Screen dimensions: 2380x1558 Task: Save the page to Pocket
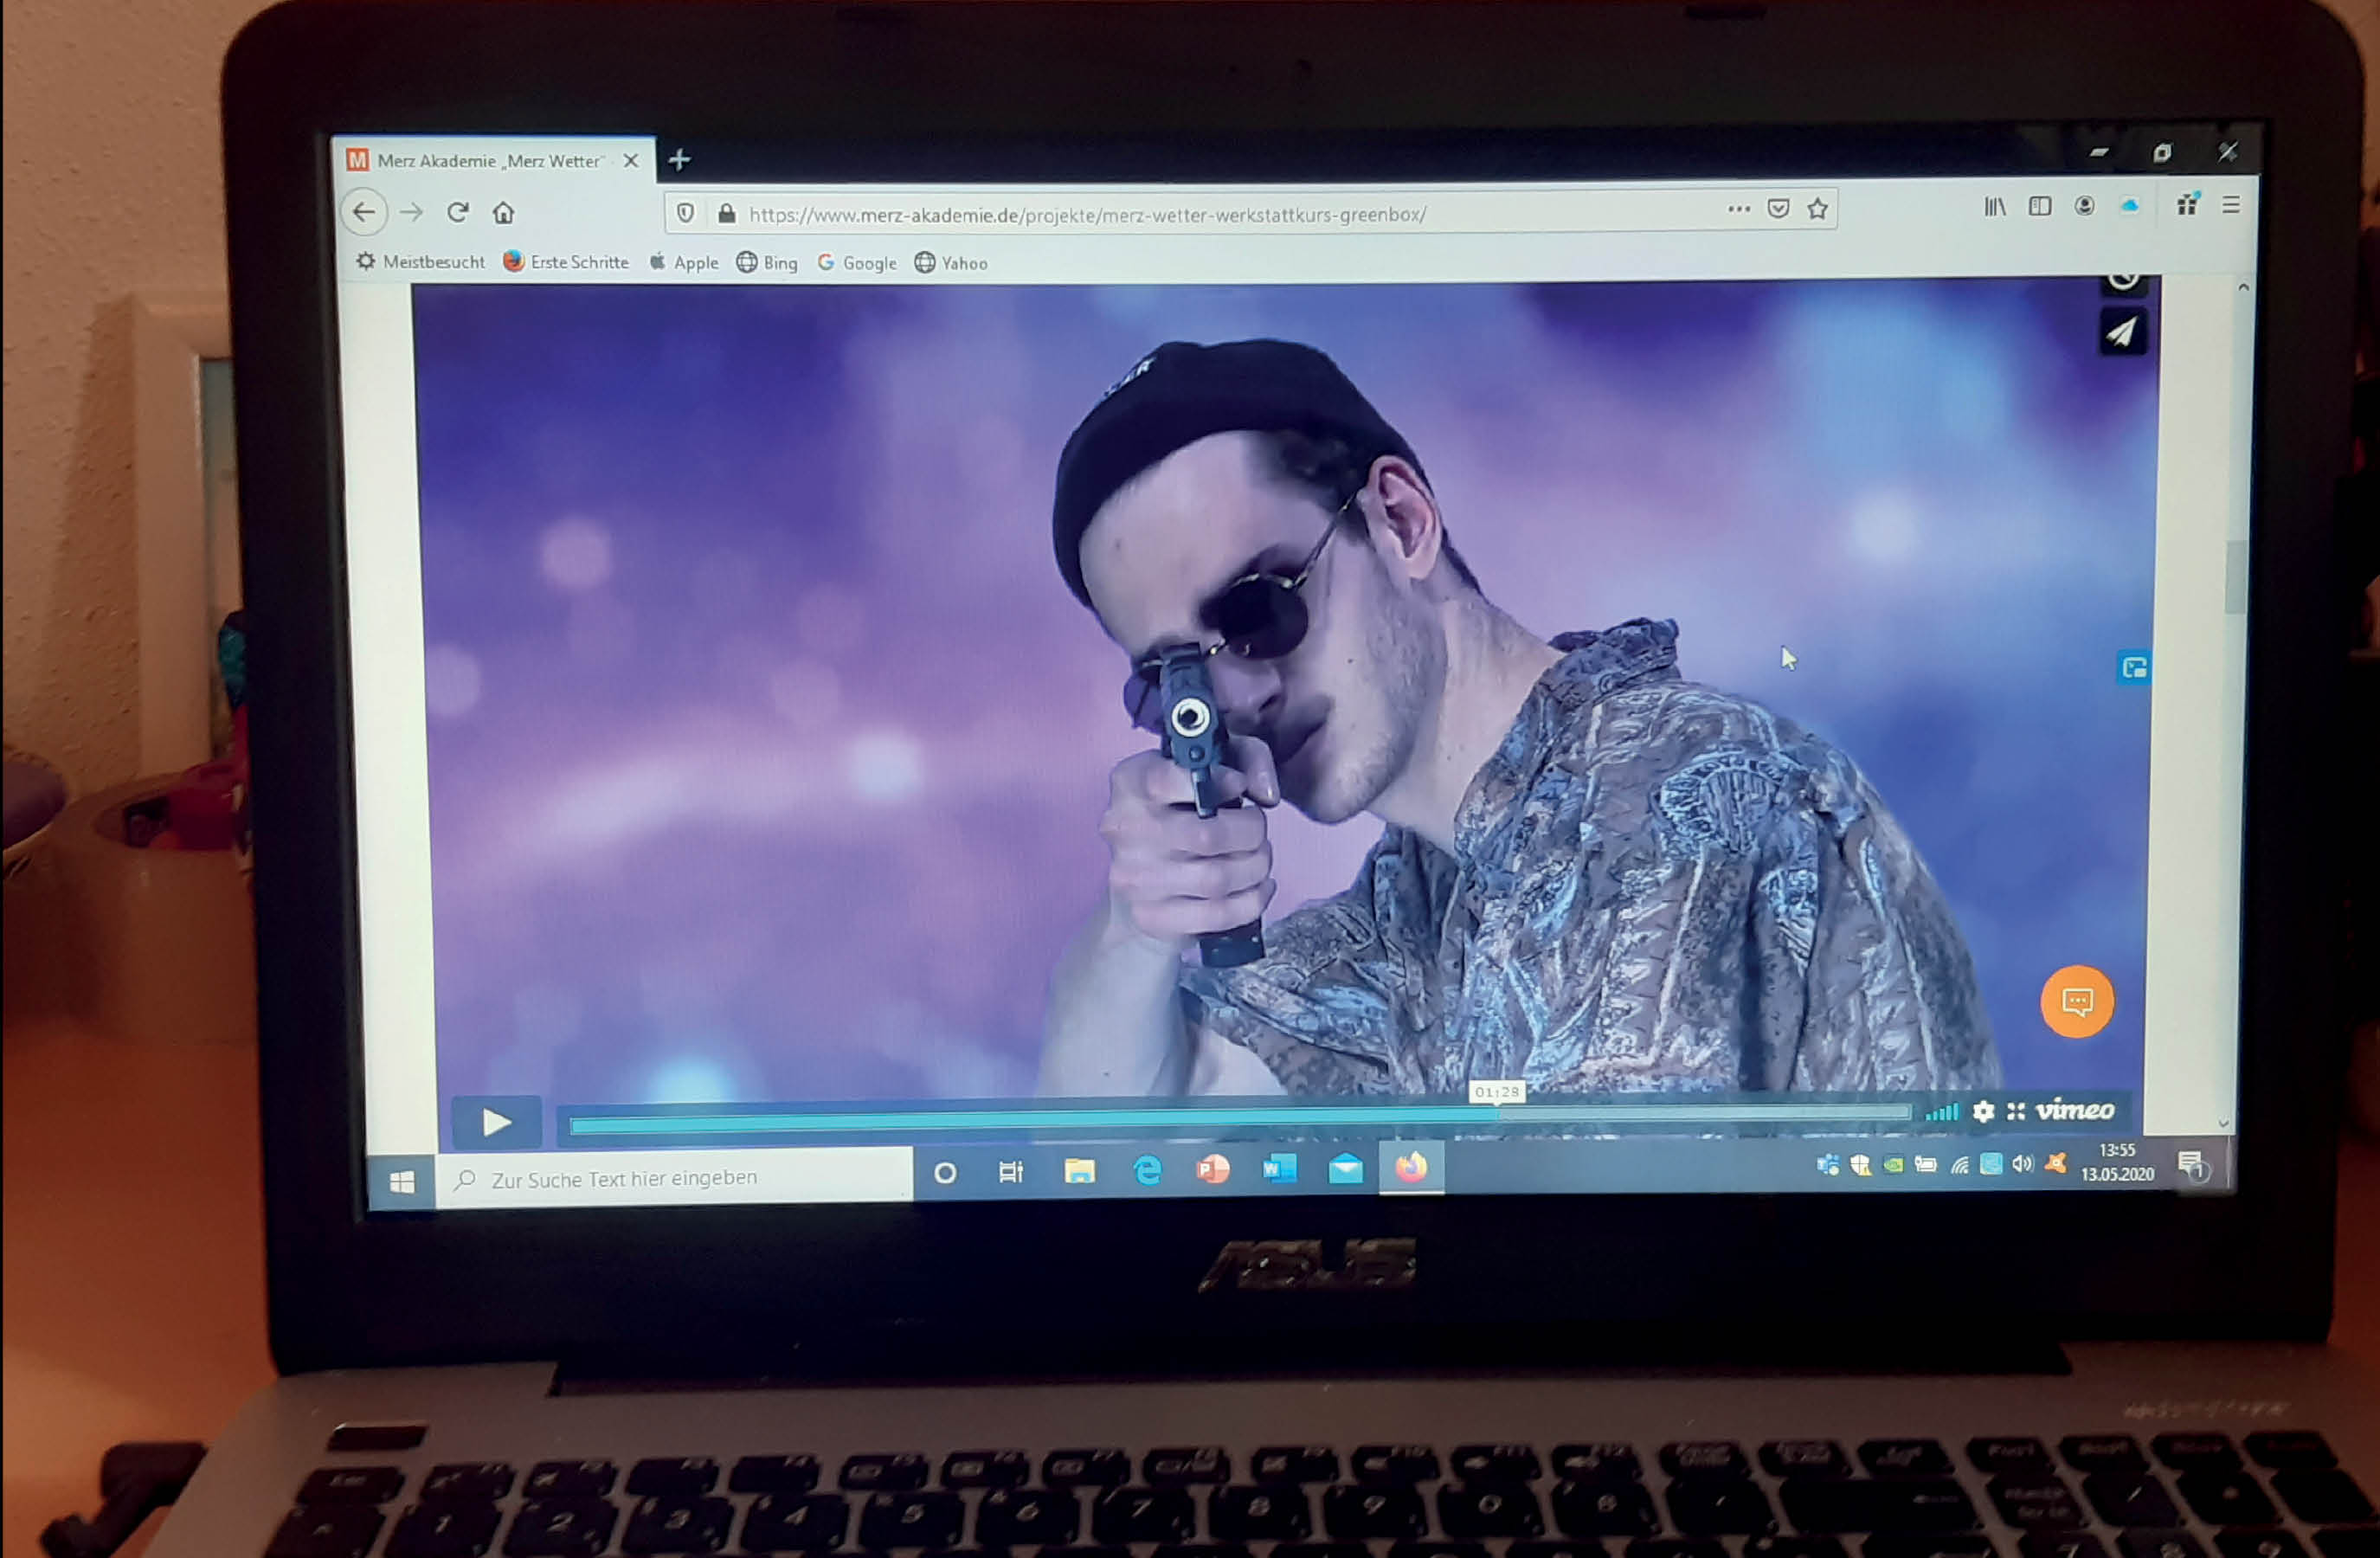[x=1778, y=209]
